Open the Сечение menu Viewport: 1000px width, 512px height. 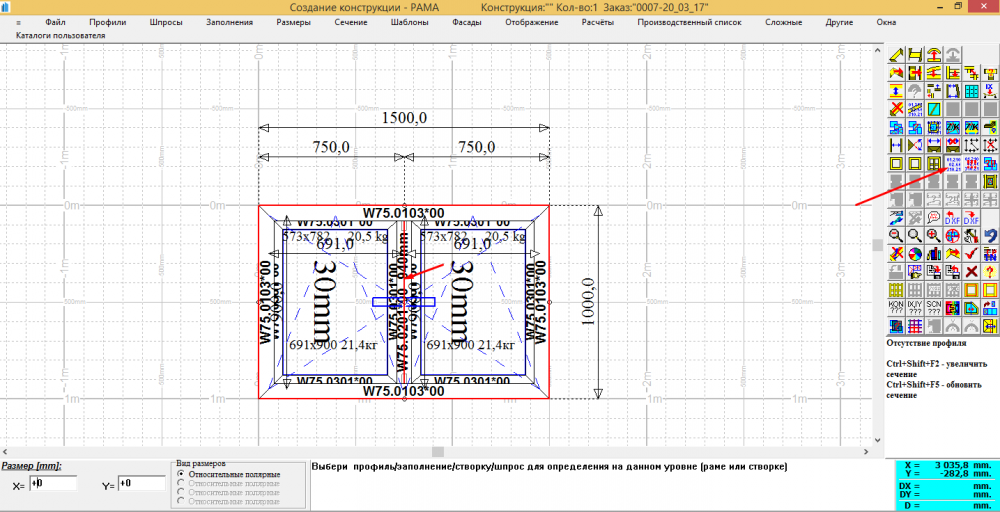click(x=351, y=22)
